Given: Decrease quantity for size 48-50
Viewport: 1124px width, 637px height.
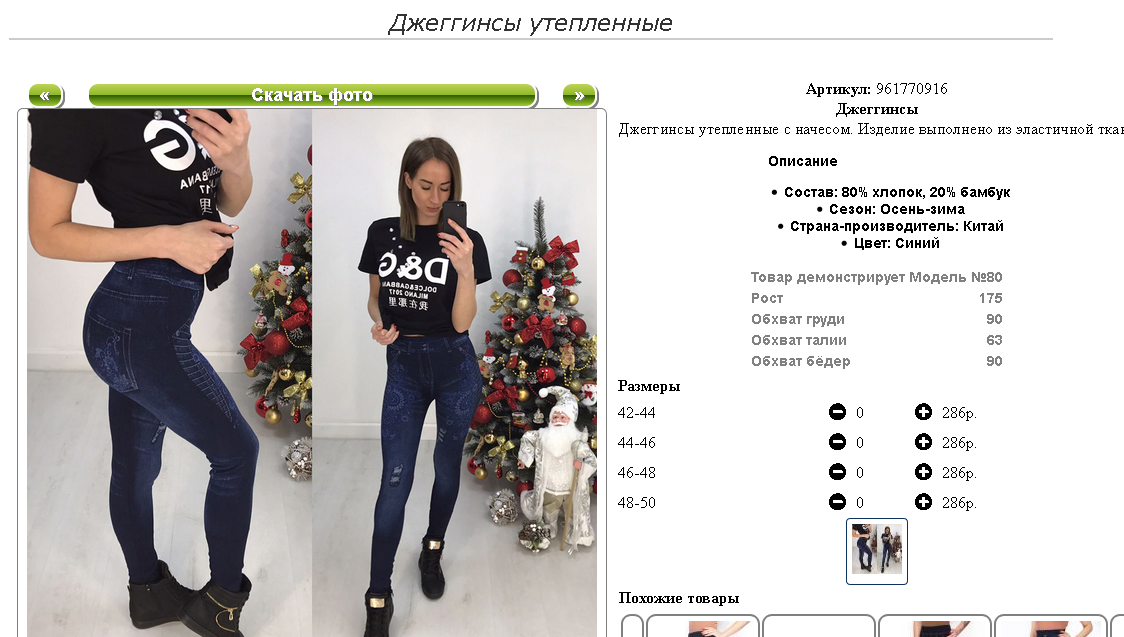Looking at the screenshot, I should 837,502.
